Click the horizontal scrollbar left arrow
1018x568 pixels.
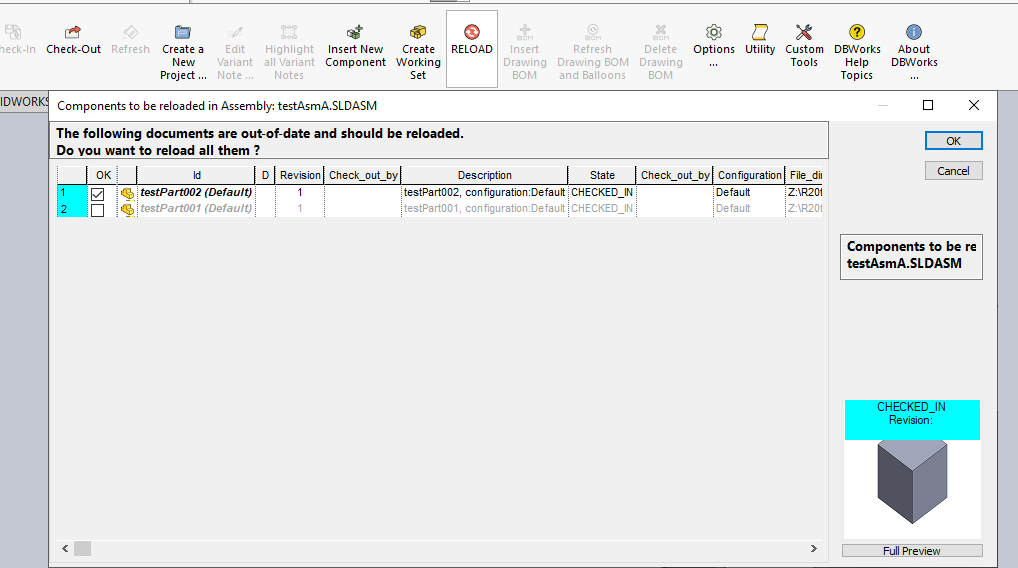pos(65,549)
